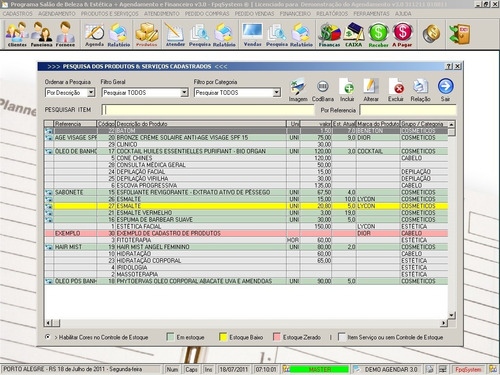Open the green Receber icon

point(378,34)
